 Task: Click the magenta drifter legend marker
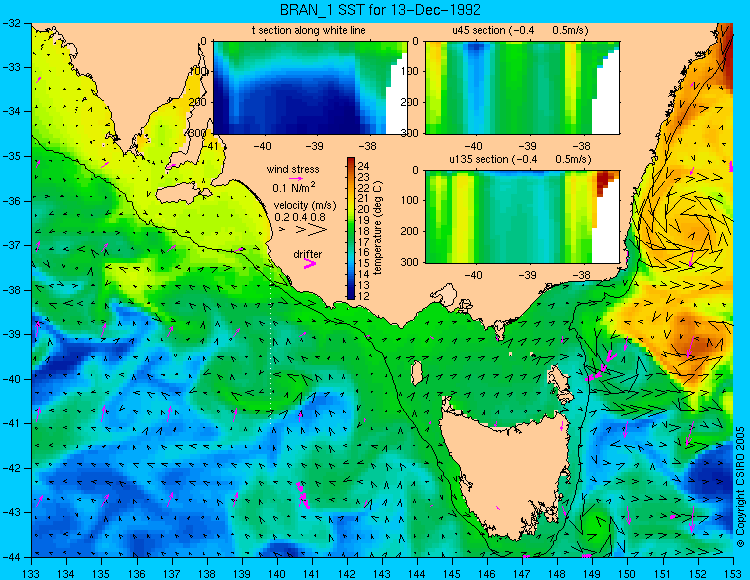pyautogui.click(x=310, y=264)
